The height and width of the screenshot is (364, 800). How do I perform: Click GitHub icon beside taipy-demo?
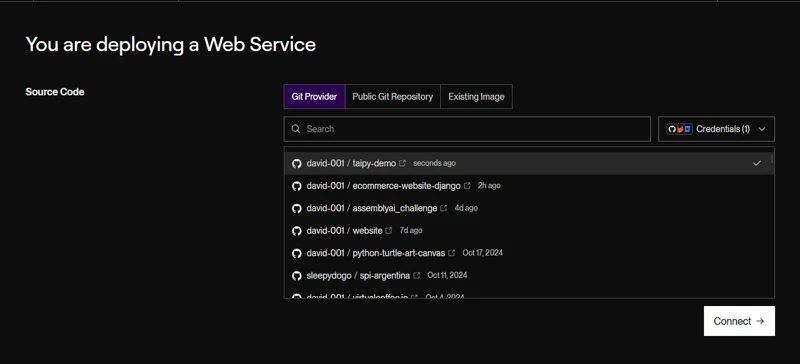click(296, 163)
